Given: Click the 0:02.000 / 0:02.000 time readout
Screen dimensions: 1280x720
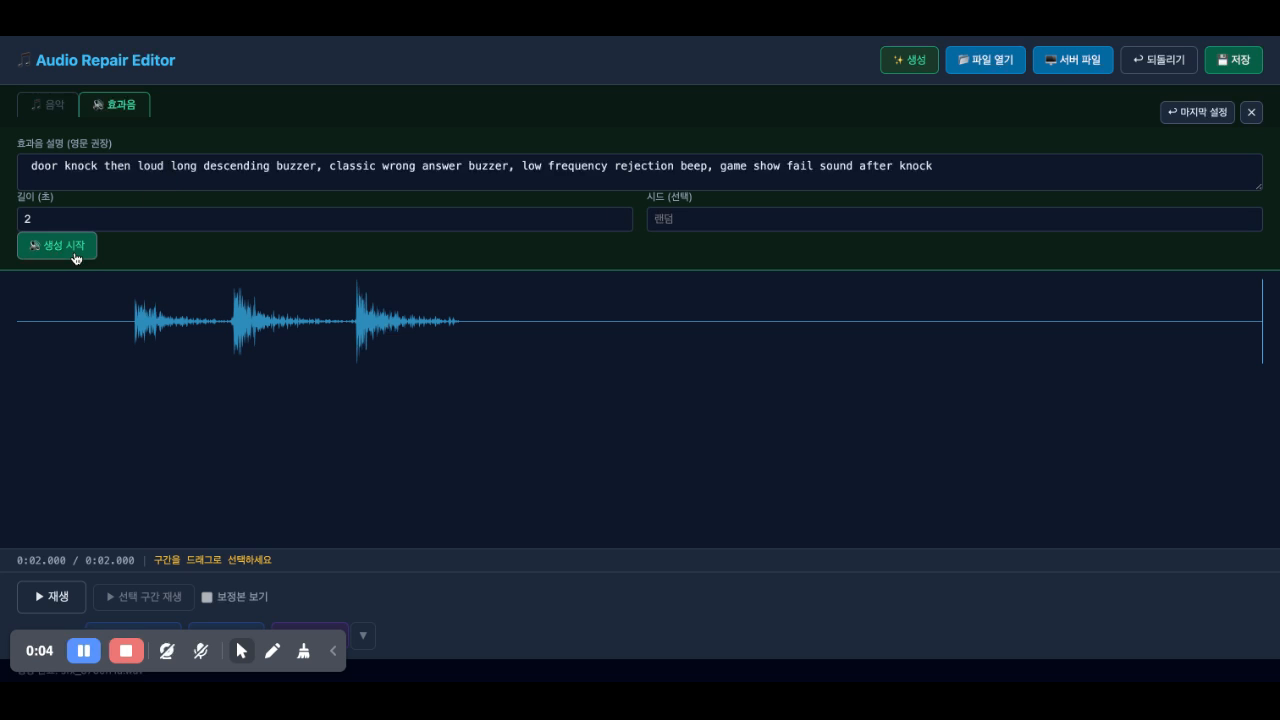Looking at the screenshot, I should 76,560.
